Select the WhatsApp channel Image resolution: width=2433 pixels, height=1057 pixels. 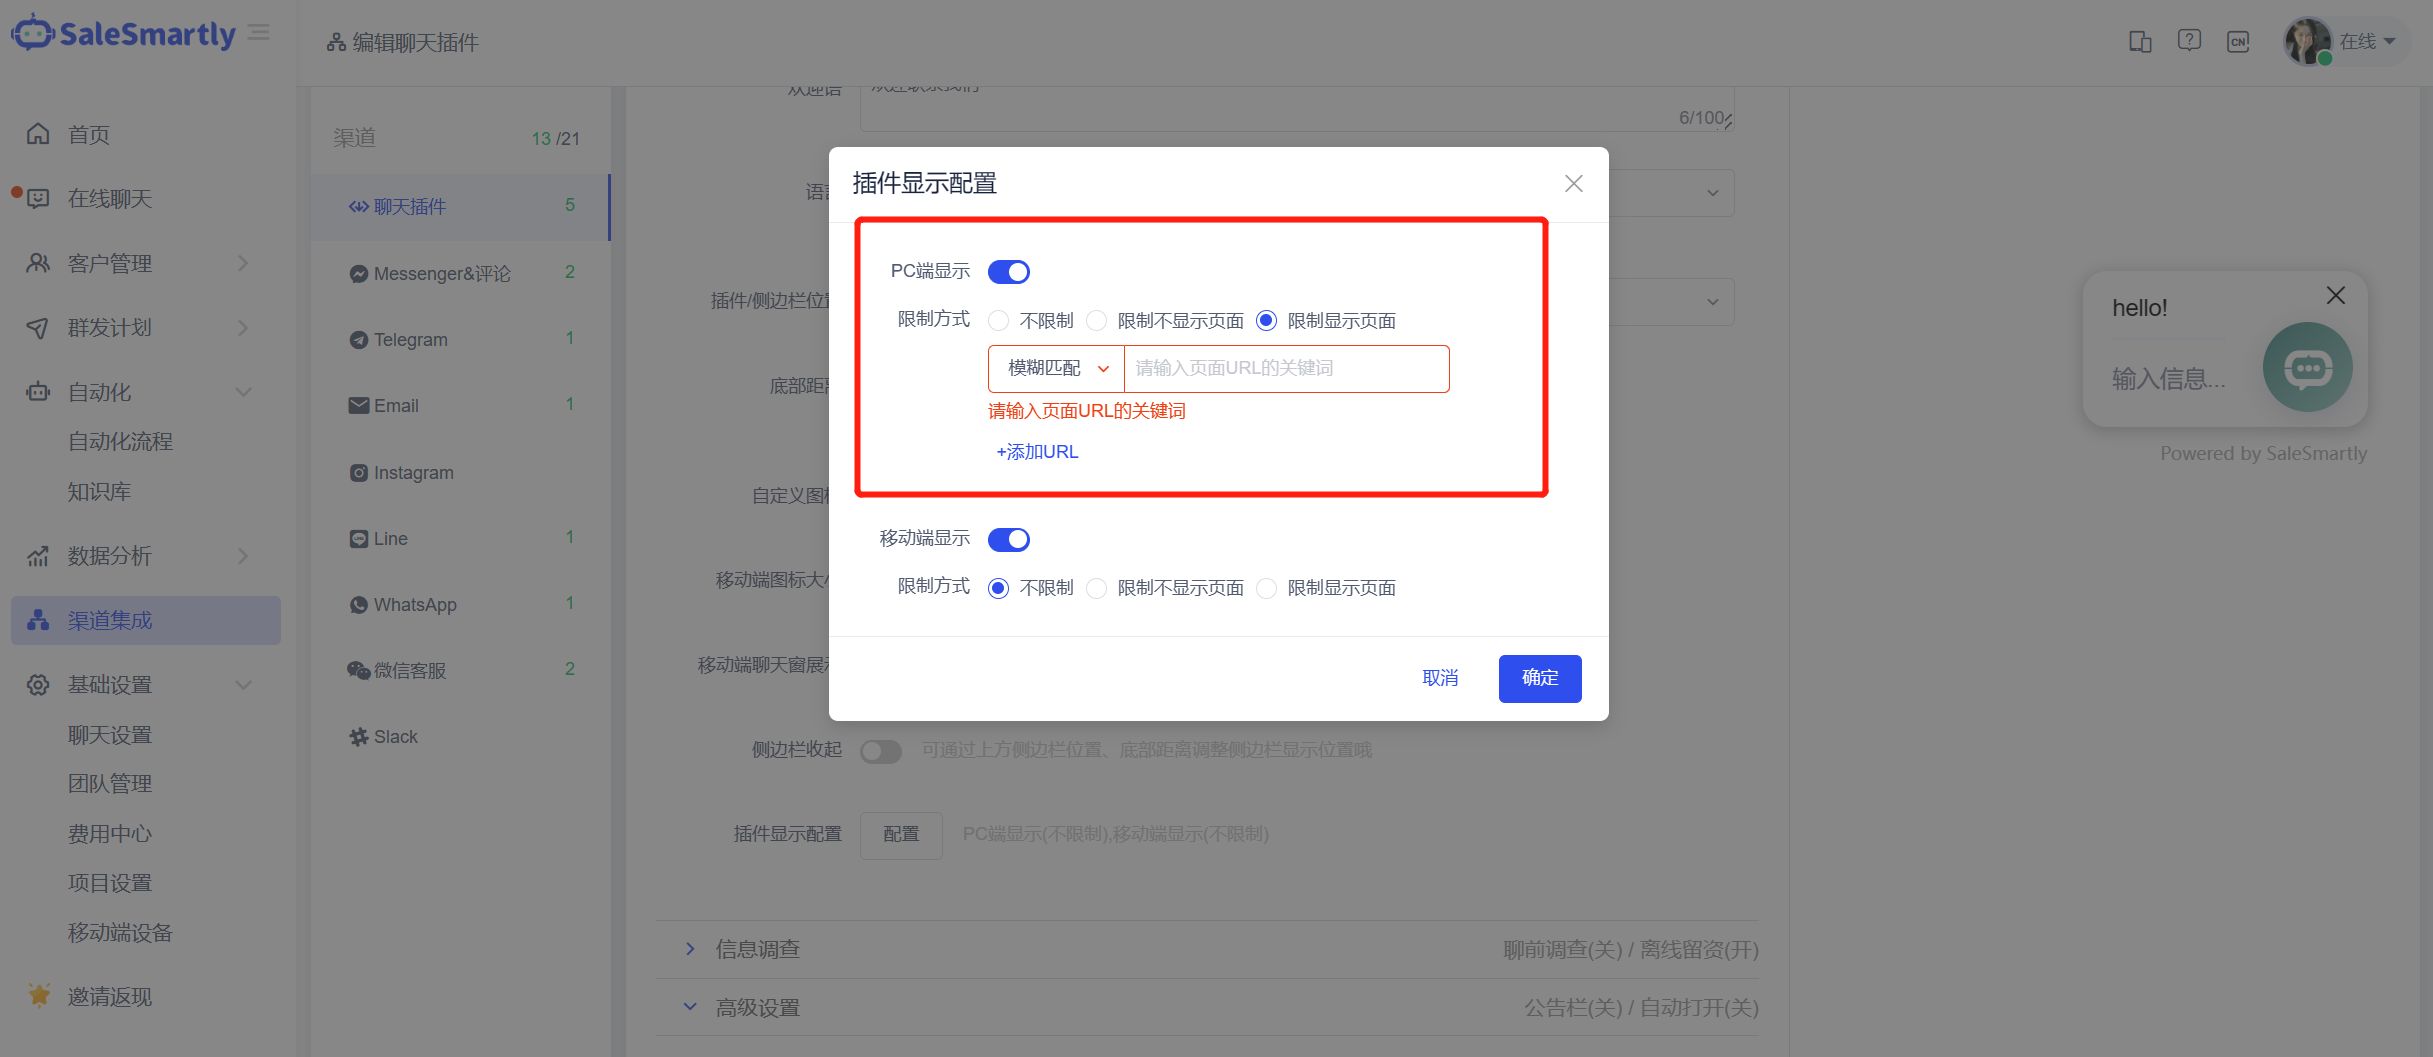pos(414,604)
